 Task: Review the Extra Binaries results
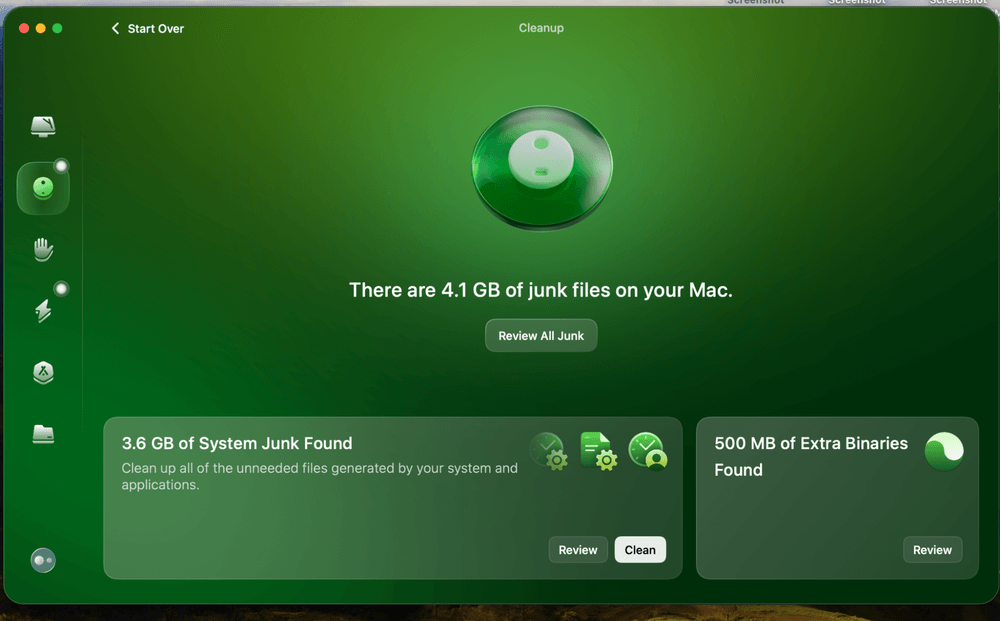[x=932, y=550]
